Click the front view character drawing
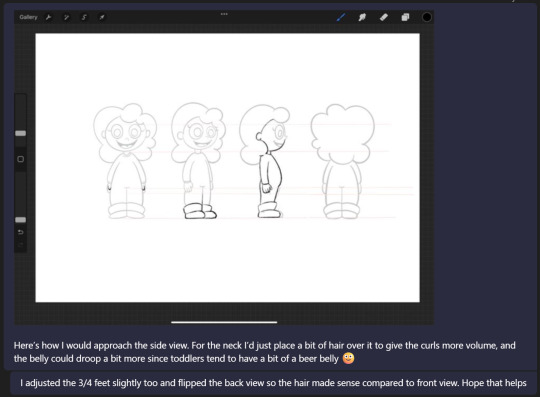Viewport: 540px width, 397px height. point(125,161)
